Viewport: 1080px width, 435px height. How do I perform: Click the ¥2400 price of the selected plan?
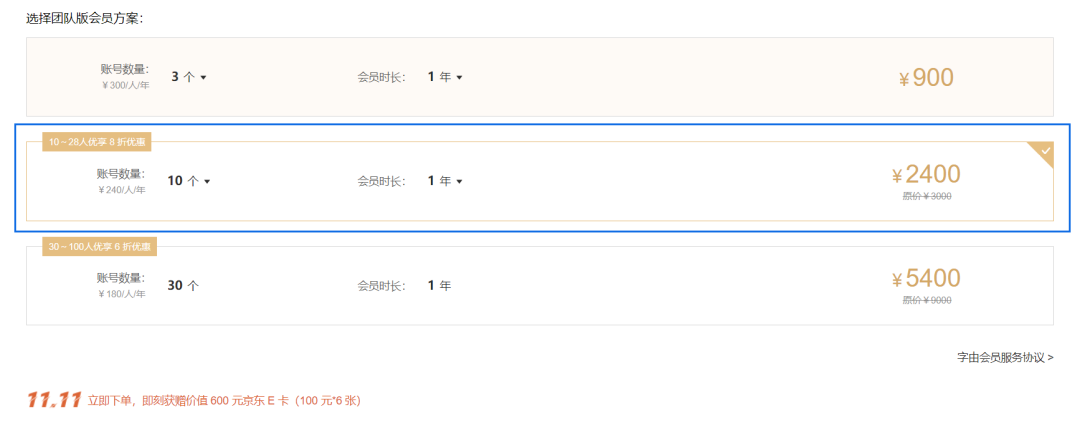pos(926,175)
